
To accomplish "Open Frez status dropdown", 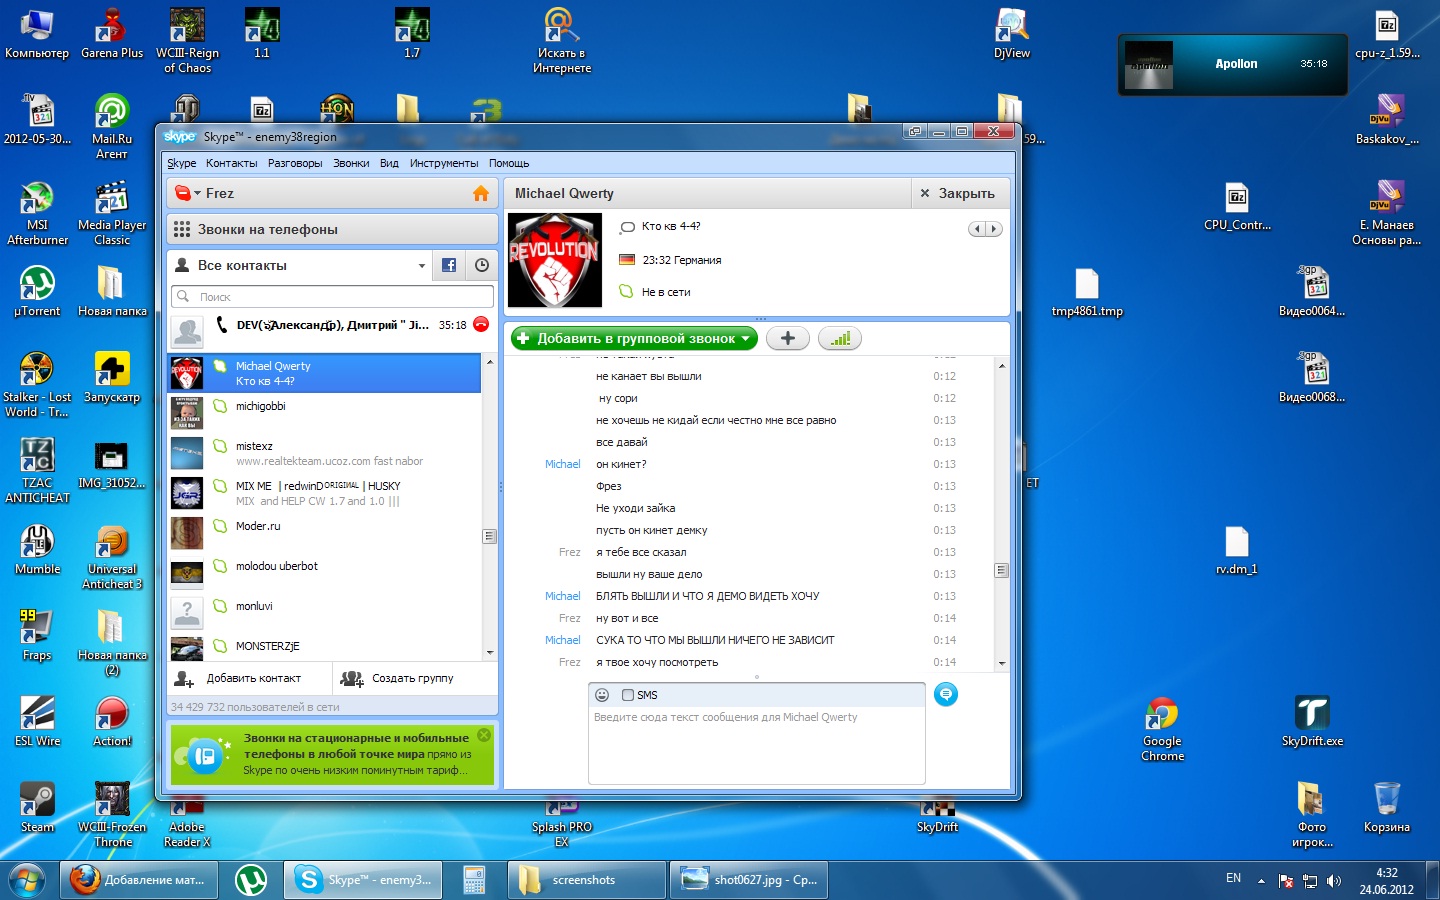I will pyautogui.click(x=197, y=193).
